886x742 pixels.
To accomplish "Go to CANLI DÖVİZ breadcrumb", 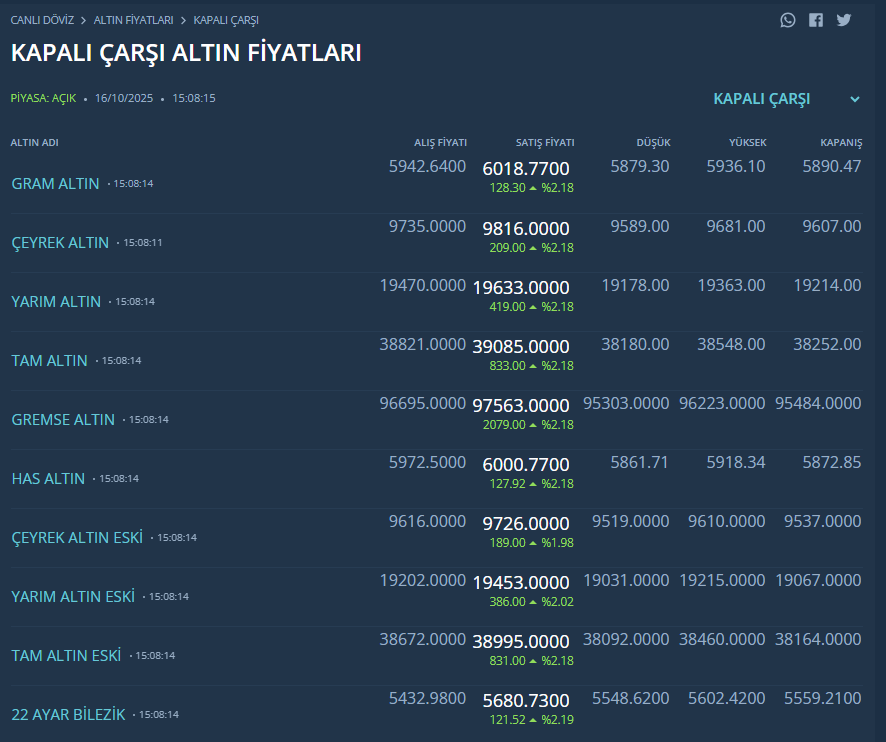I will [42, 20].
